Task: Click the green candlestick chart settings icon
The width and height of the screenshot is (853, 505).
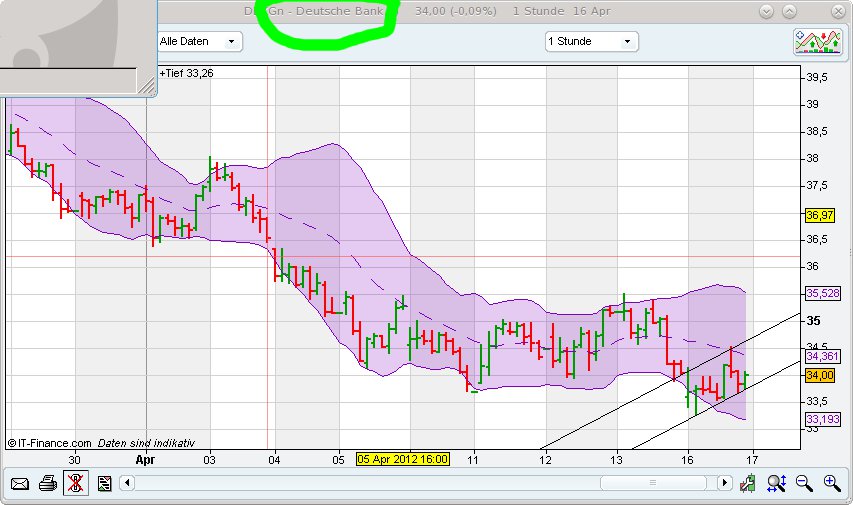Action: (x=747, y=483)
